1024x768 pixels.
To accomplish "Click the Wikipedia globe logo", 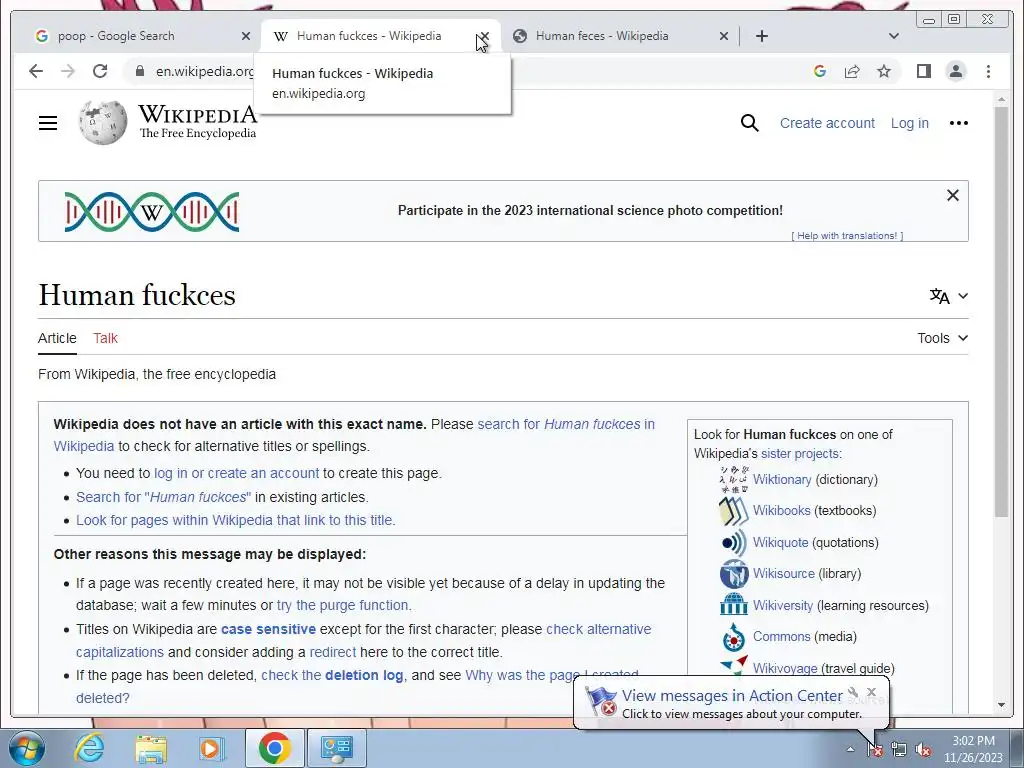I will (x=103, y=123).
